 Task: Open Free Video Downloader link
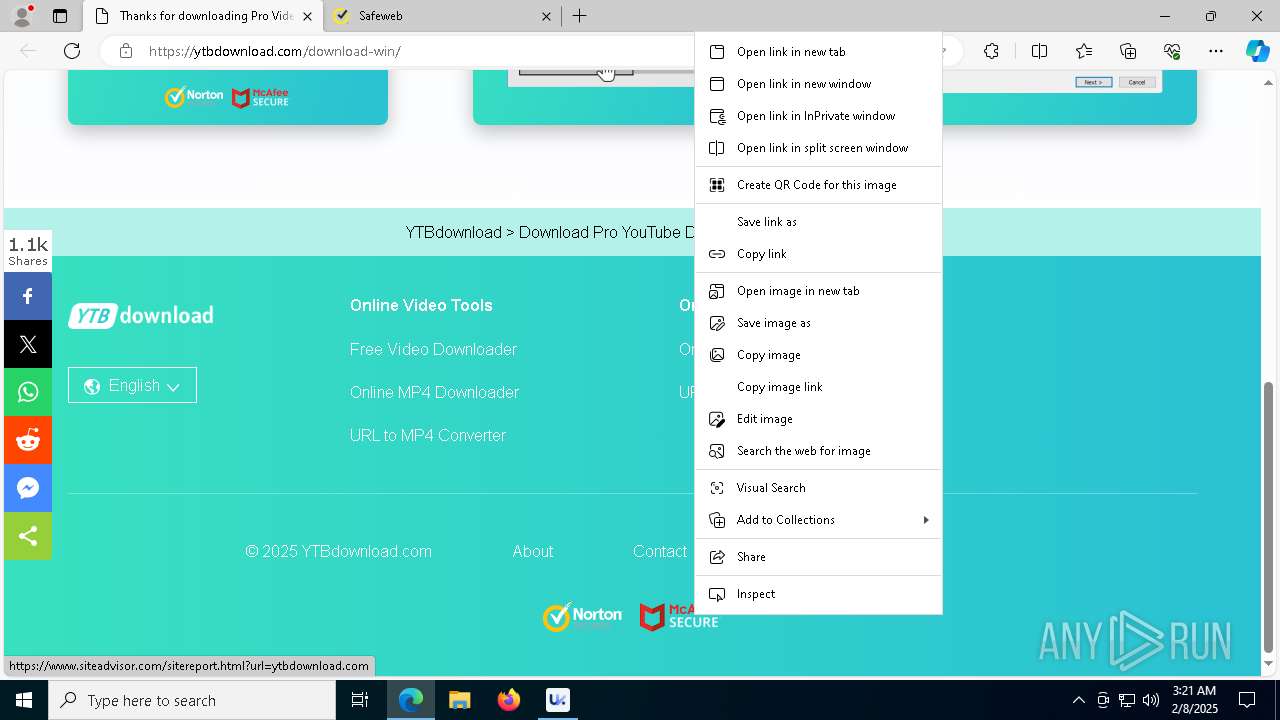pyautogui.click(x=433, y=349)
